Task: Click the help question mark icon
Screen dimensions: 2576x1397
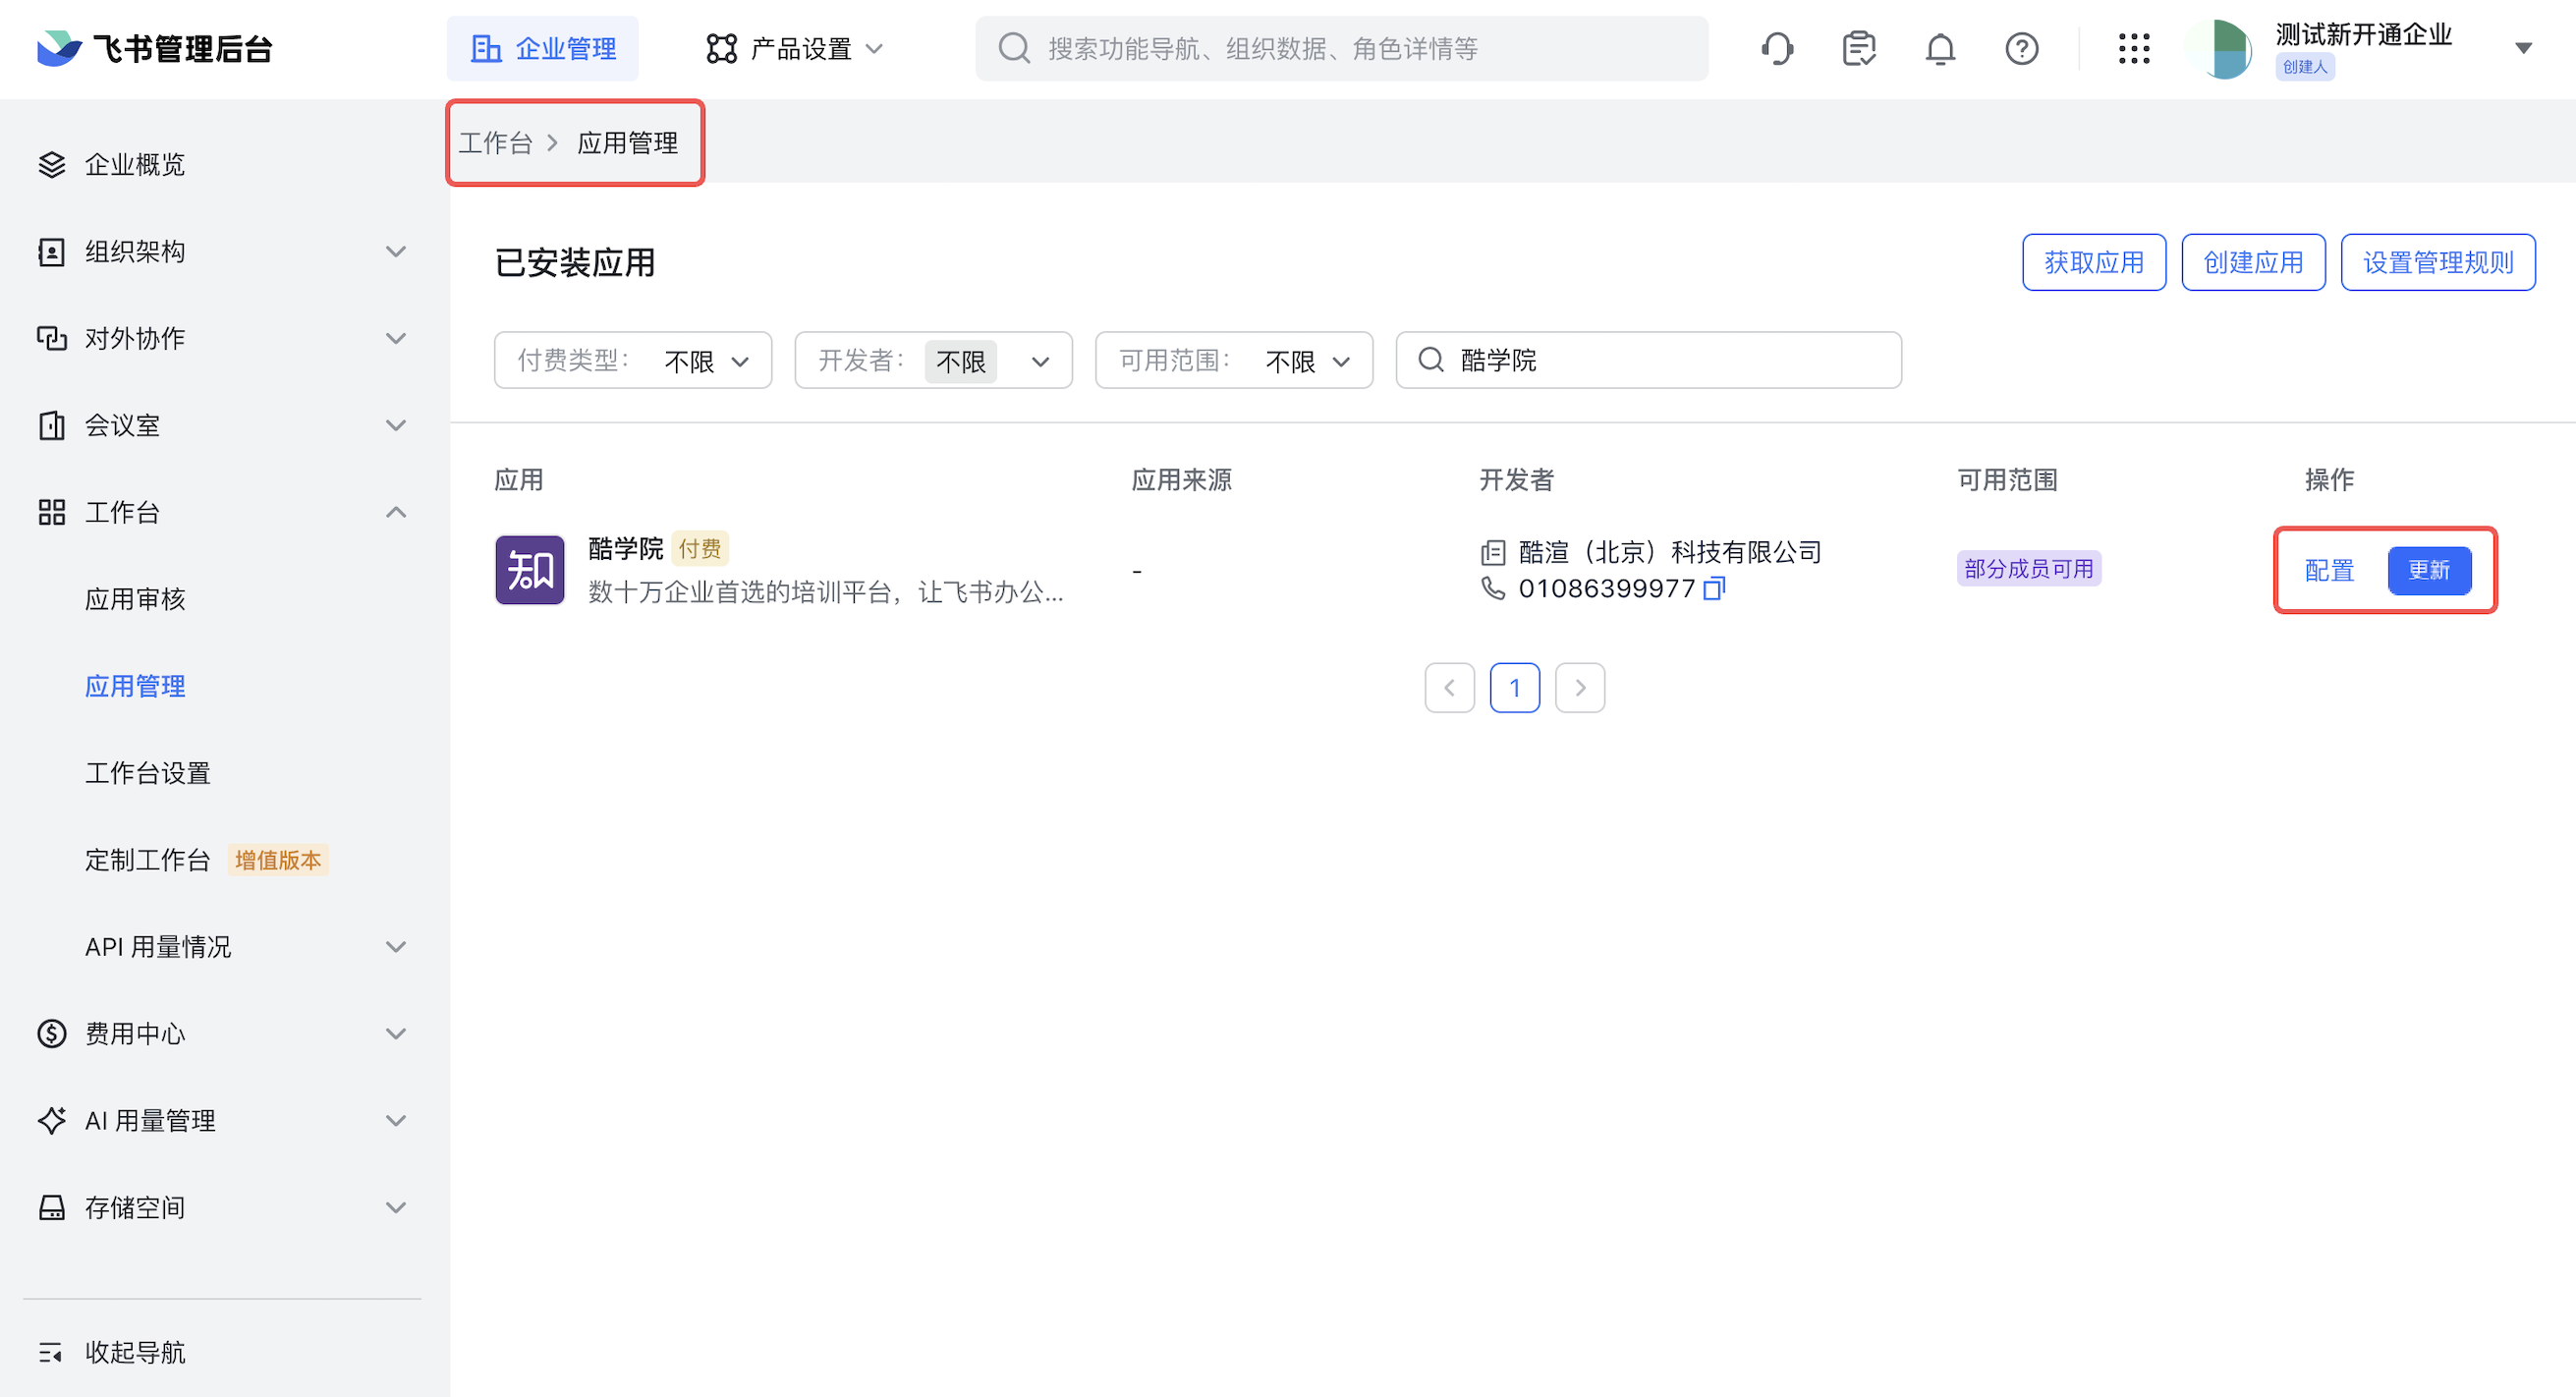Action: click(2021, 48)
